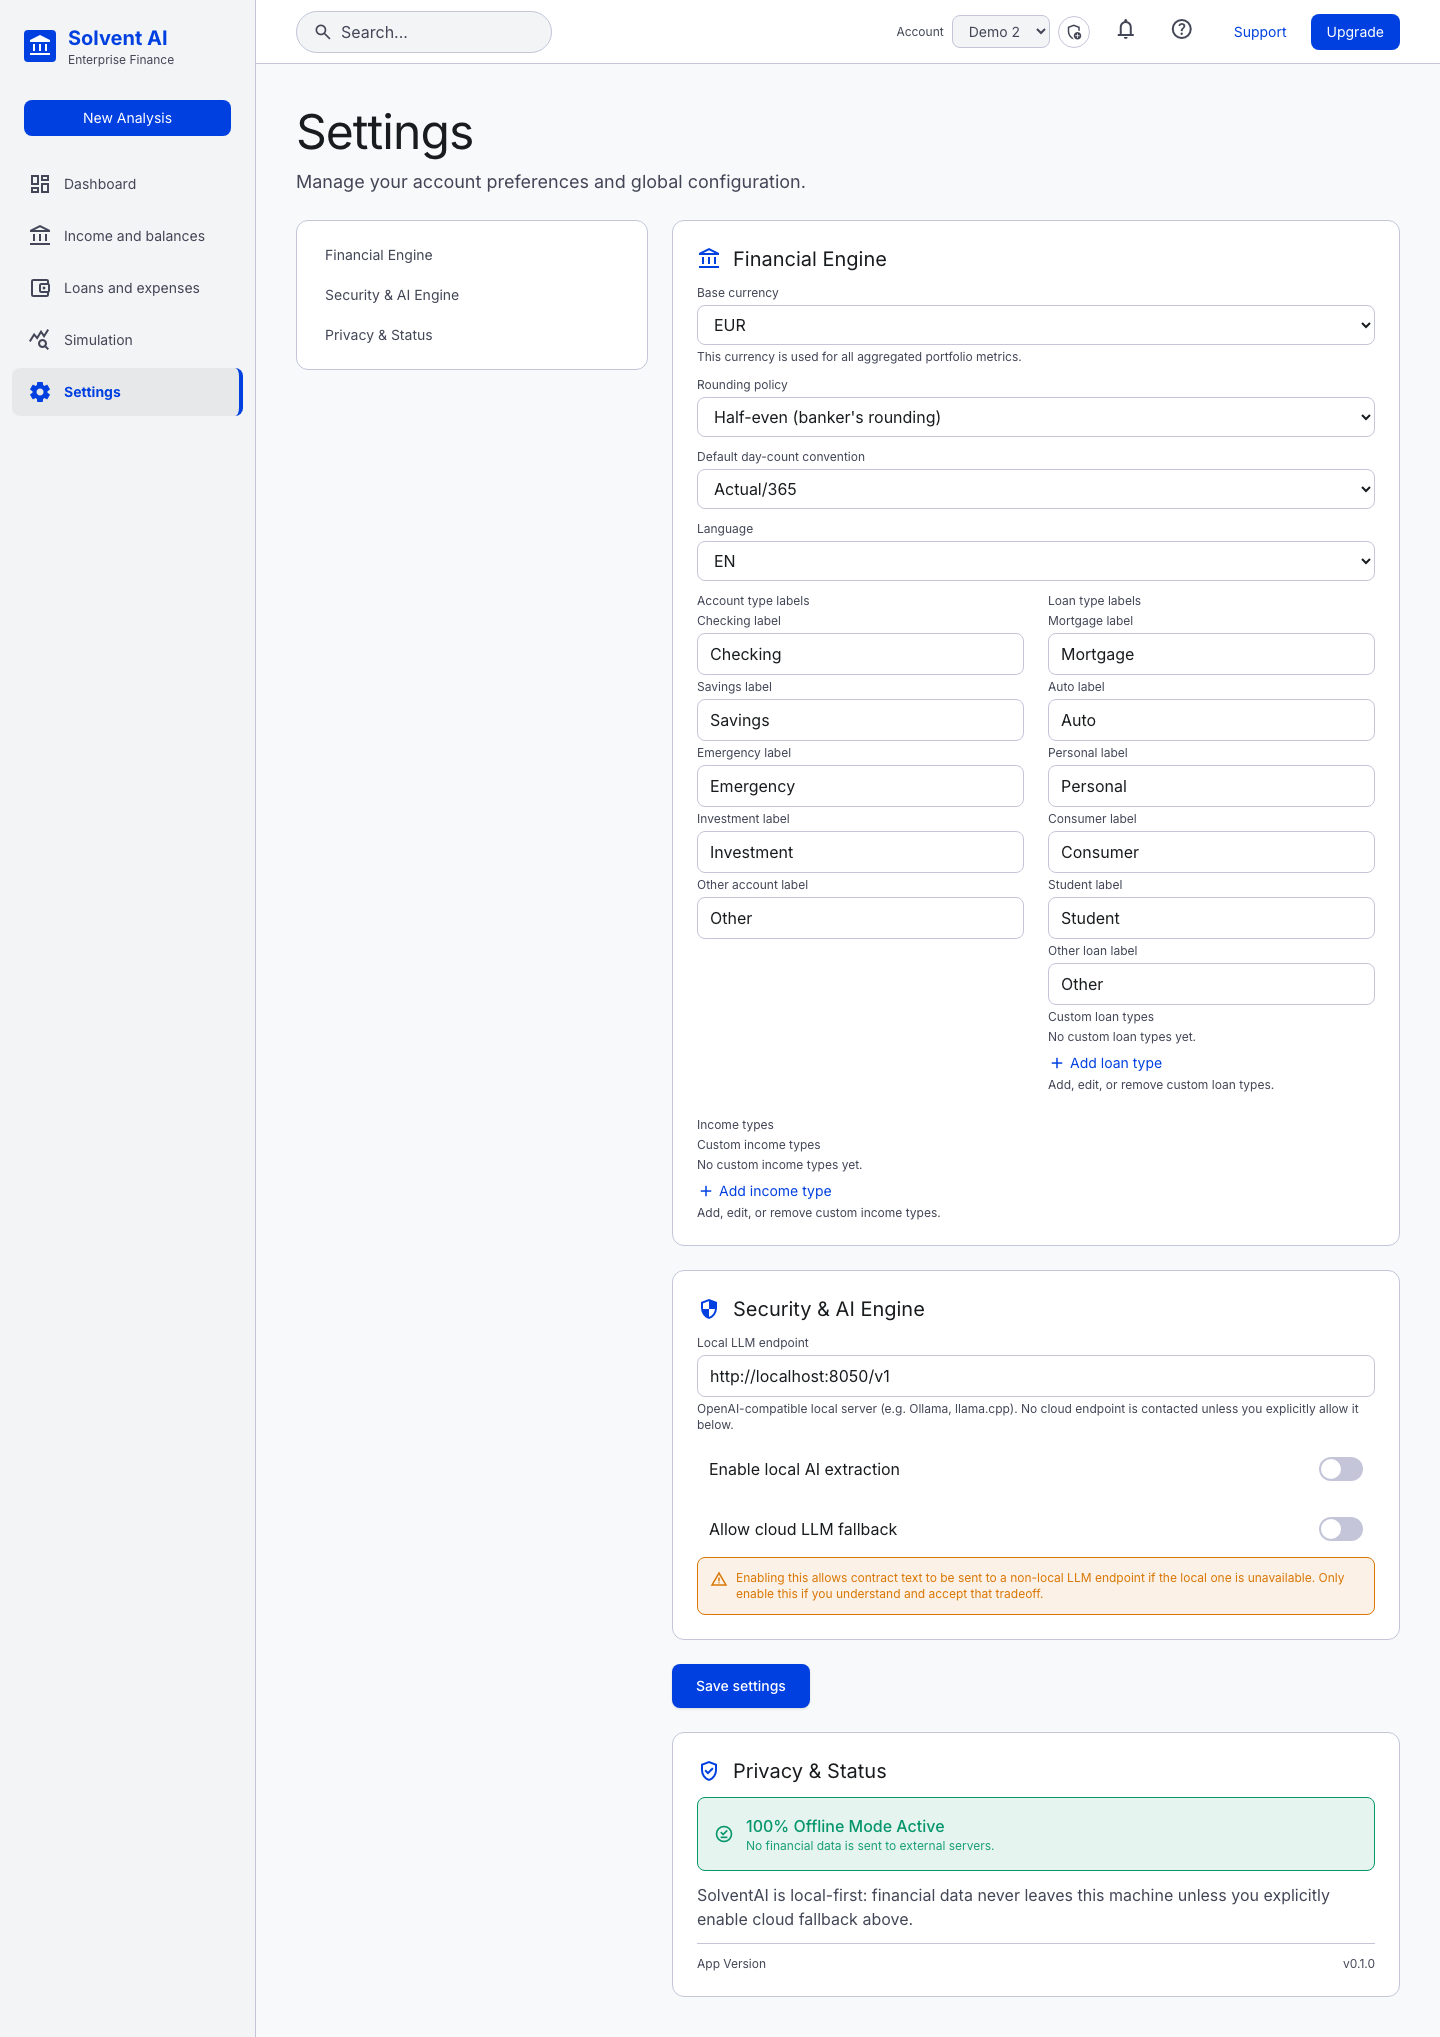Click Add loan type link
The height and width of the screenshot is (2037, 1440).
pyautogui.click(x=1106, y=1063)
